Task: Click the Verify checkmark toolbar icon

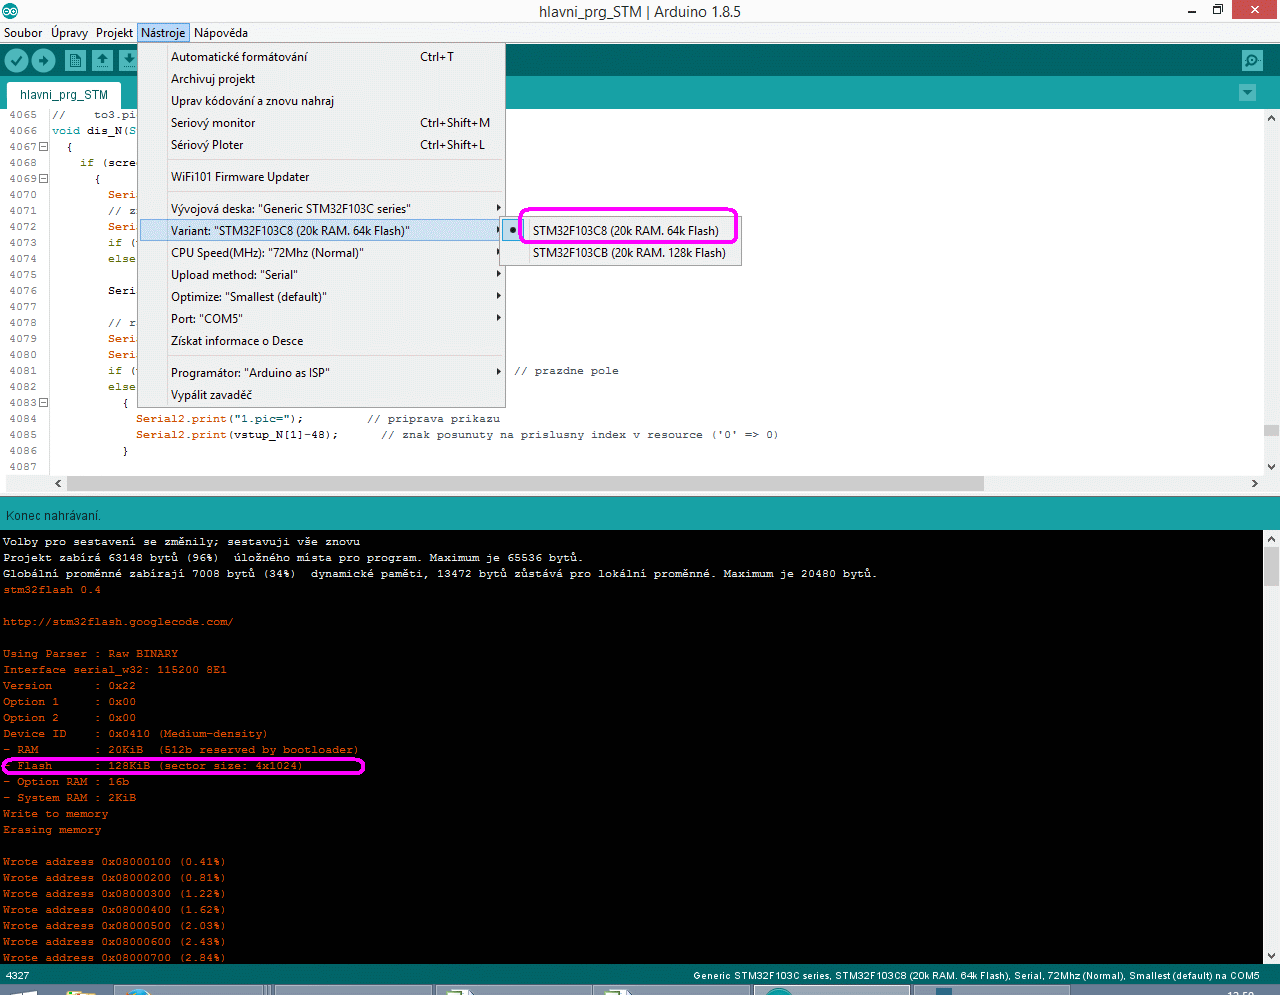Action: pos(16,61)
